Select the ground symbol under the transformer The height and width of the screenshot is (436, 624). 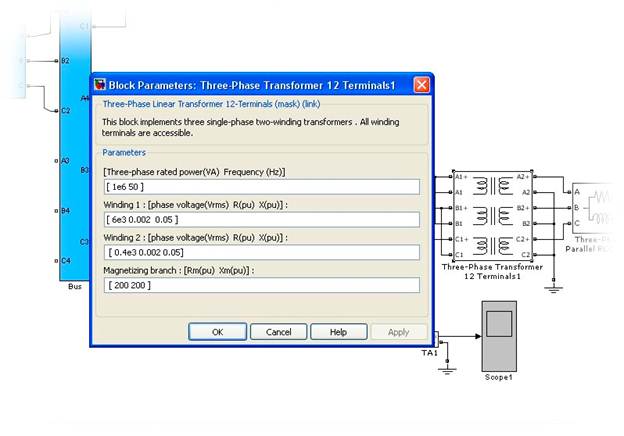point(553,288)
